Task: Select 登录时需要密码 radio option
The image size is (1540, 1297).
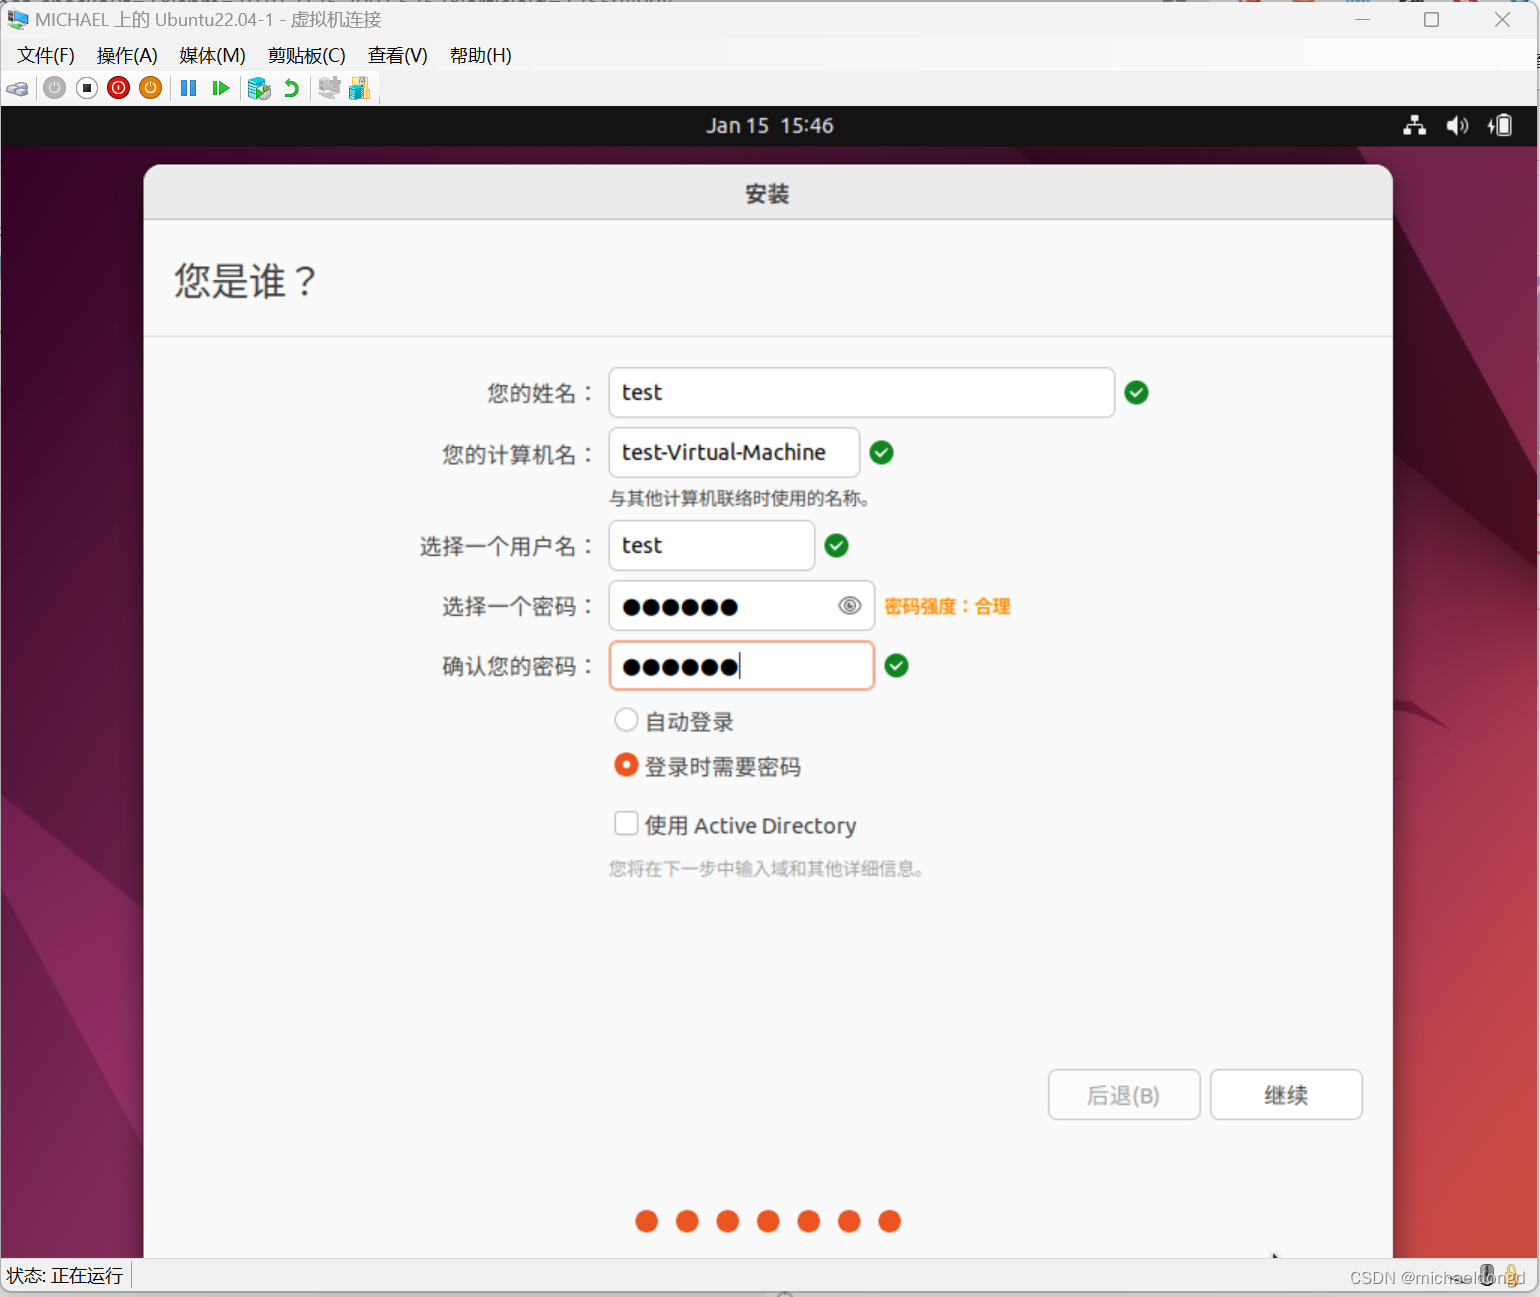Action: click(x=626, y=765)
